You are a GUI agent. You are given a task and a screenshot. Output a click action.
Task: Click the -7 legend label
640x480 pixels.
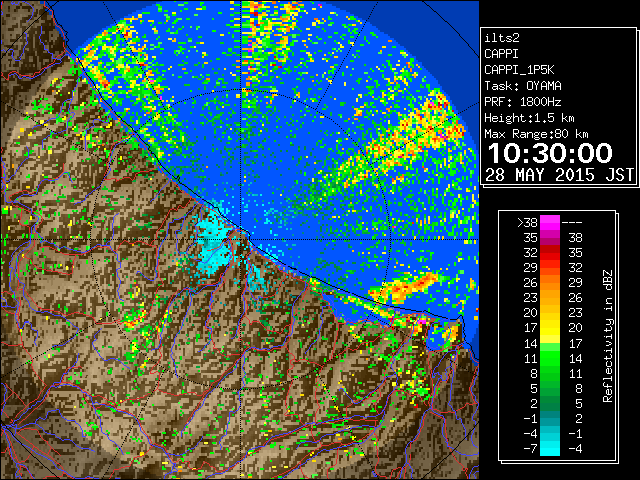pos(530,449)
